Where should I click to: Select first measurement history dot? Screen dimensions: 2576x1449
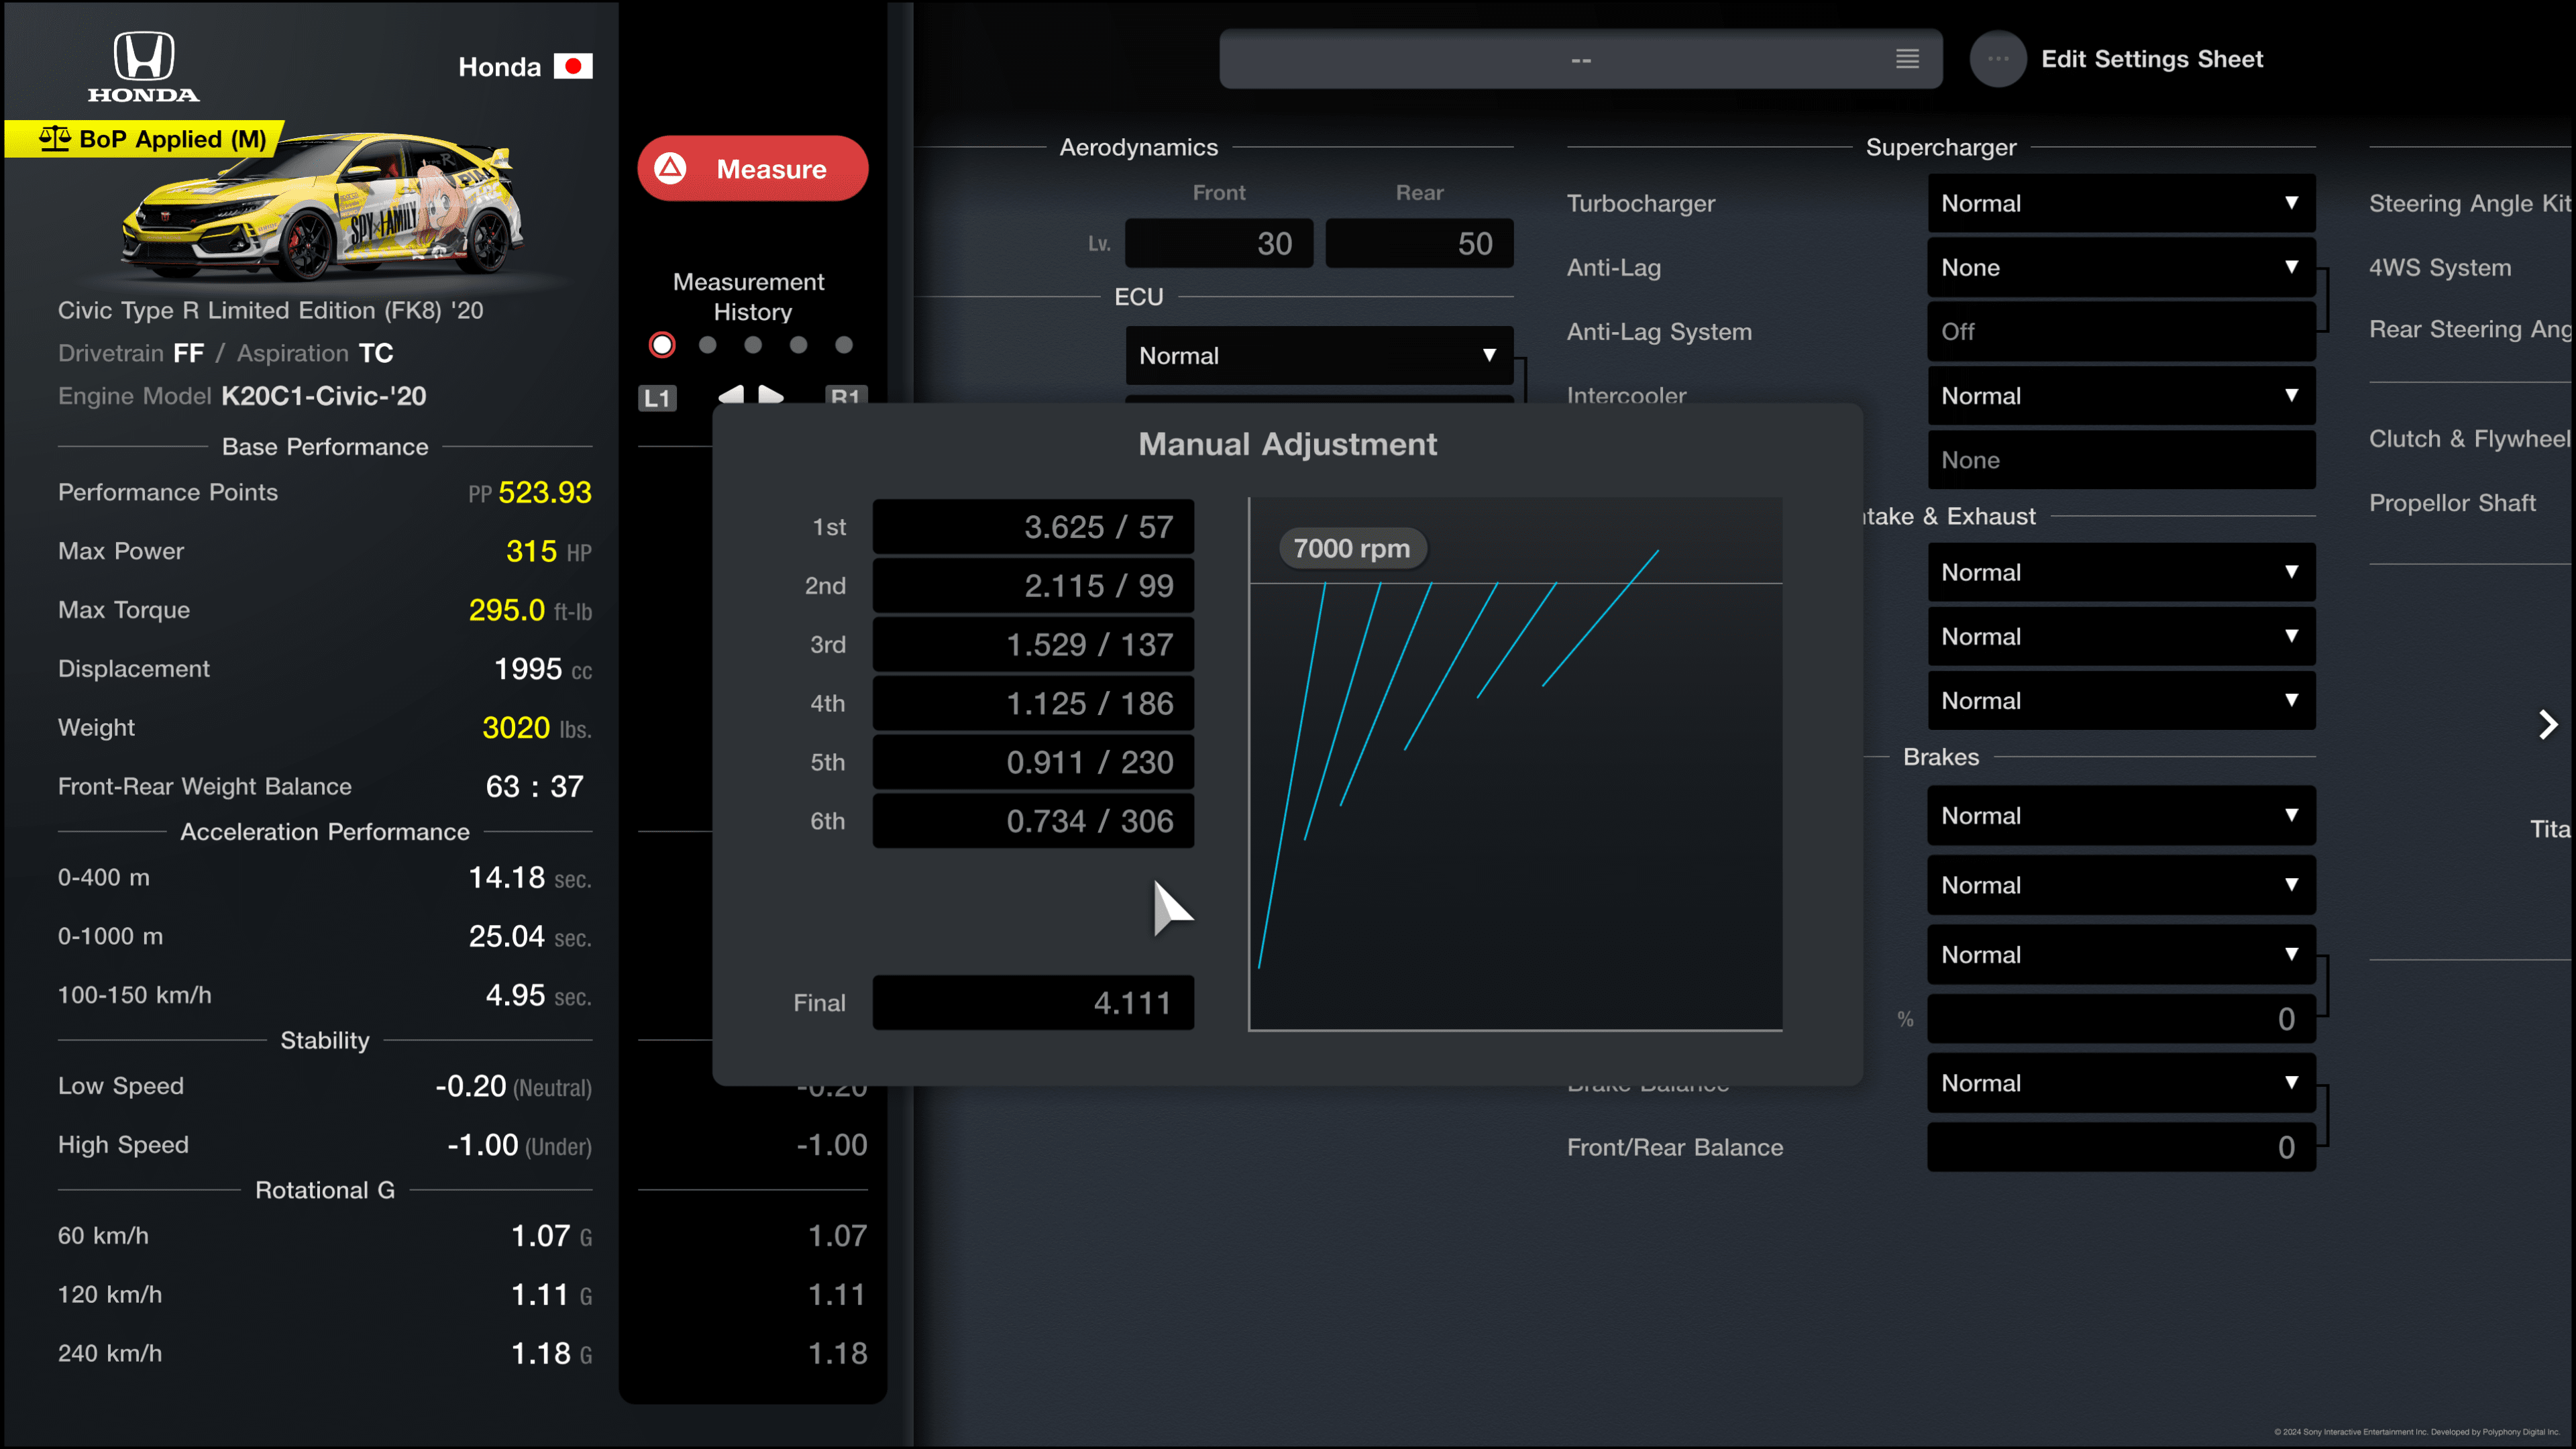662,345
